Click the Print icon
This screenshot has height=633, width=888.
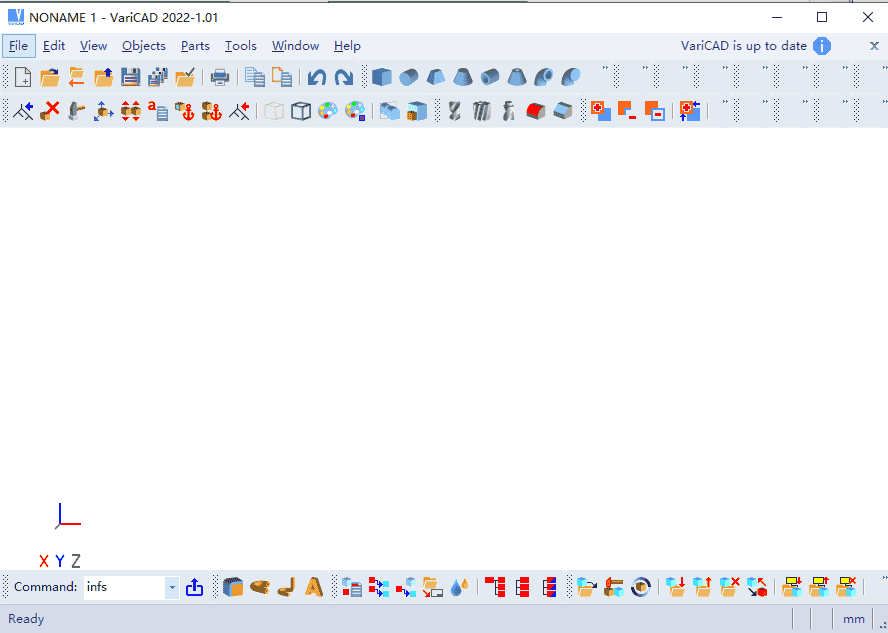(220, 77)
